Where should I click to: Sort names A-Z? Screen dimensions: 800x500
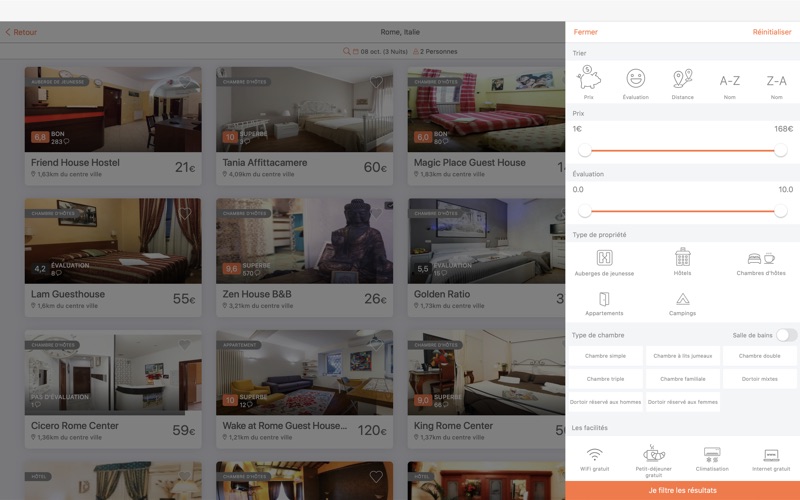[730, 81]
